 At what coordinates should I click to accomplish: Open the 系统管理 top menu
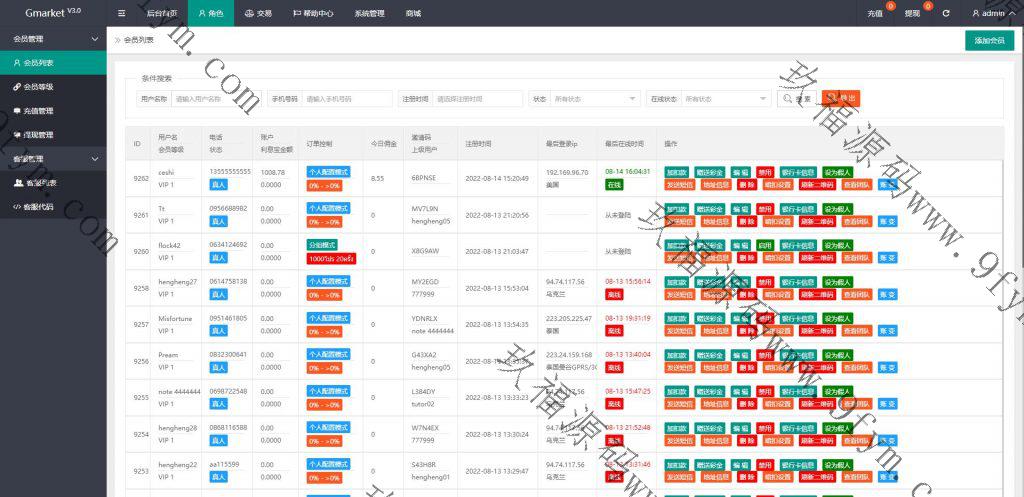pos(368,13)
